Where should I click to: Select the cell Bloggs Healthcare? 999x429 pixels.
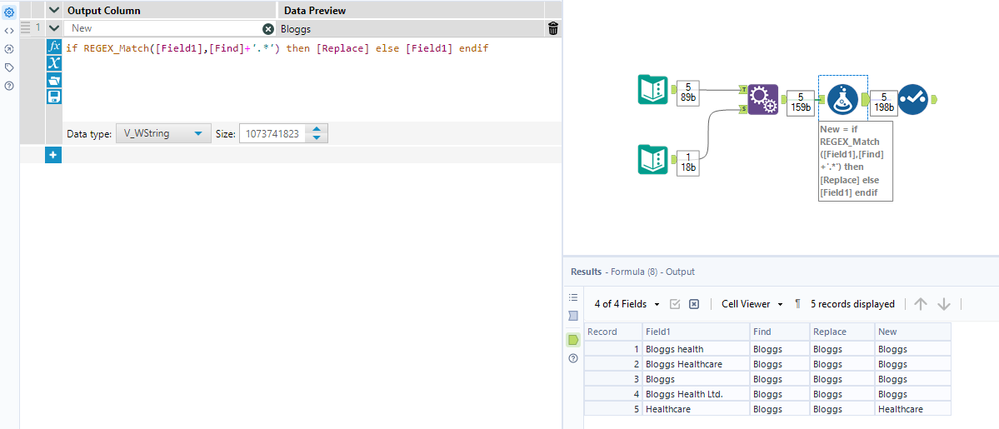coord(696,364)
